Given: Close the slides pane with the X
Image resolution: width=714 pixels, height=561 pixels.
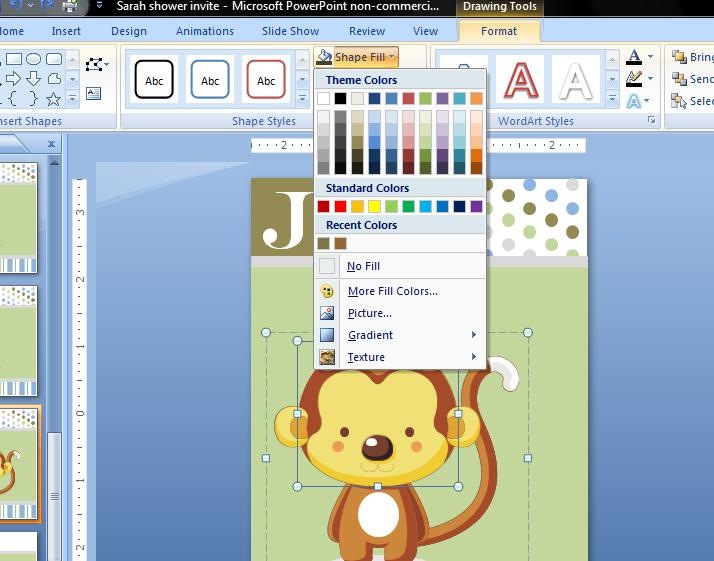Looking at the screenshot, I should (51, 144).
